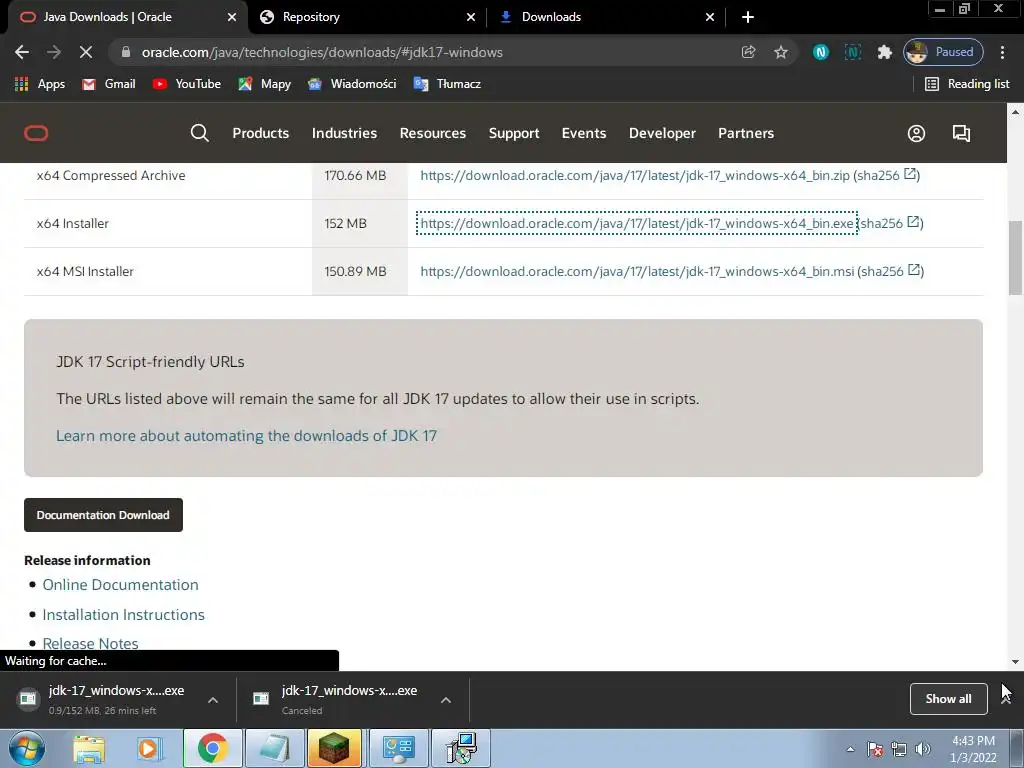Show hidden tray icons arrow
The height and width of the screenshot is (768, 1024).
point(850,749)
